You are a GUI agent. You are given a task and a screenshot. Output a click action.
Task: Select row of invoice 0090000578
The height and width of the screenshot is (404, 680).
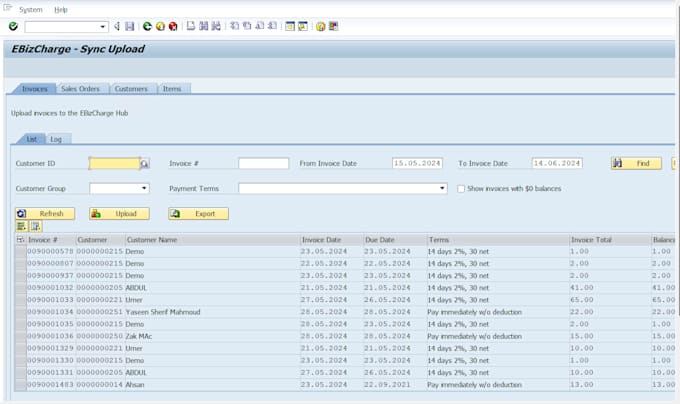pyautogui.click(x=20, y=252)
